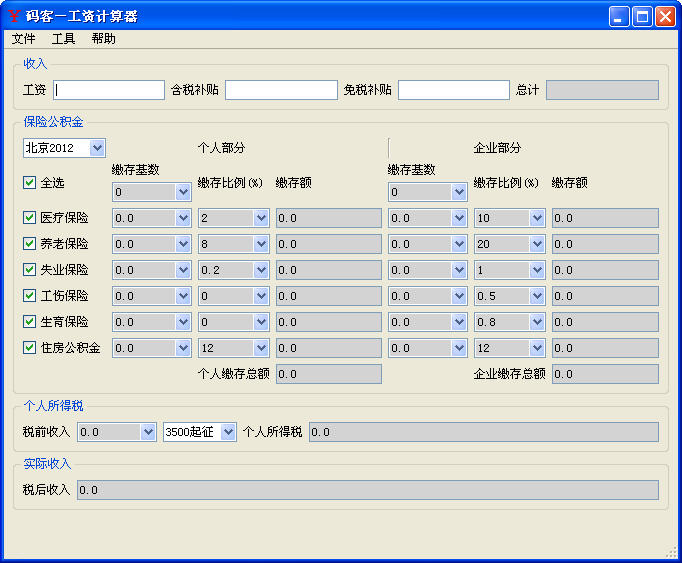Image resolution: width=682 pixels, height=563 pixels.
Task: Toggle the 住房公积金 checkbox
Action: (29, 348)
